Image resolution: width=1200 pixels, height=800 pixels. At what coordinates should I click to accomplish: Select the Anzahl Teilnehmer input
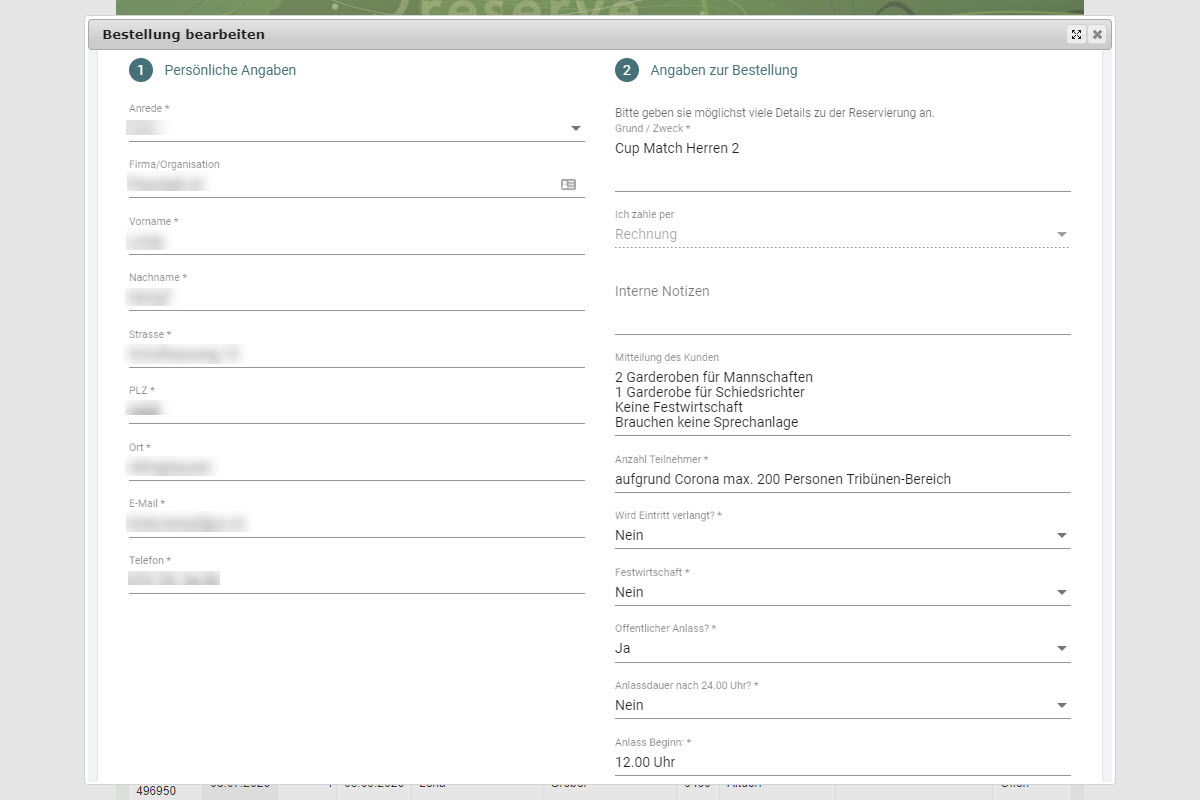pos(840,480)
